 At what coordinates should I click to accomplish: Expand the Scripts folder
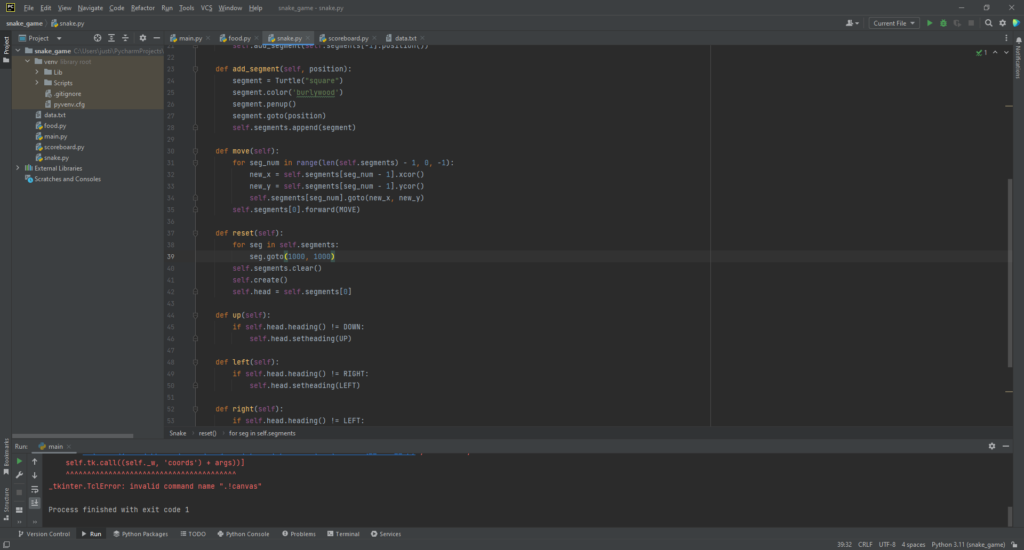37,83
